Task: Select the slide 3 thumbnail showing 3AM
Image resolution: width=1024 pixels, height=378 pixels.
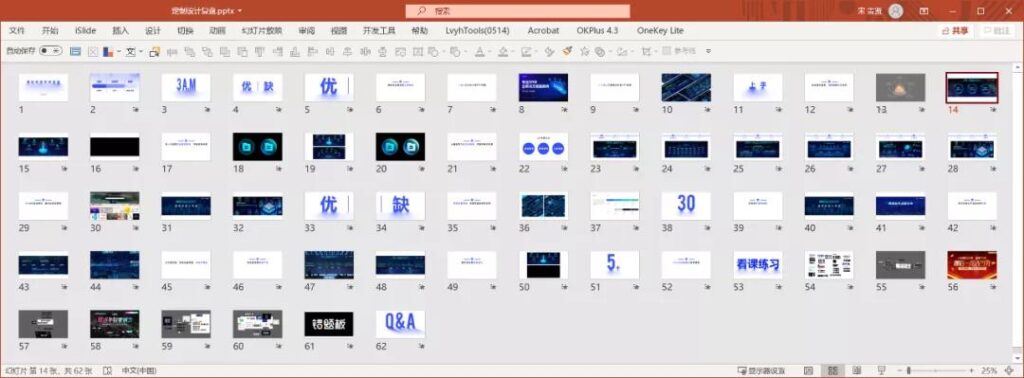Action: (186, 87)
